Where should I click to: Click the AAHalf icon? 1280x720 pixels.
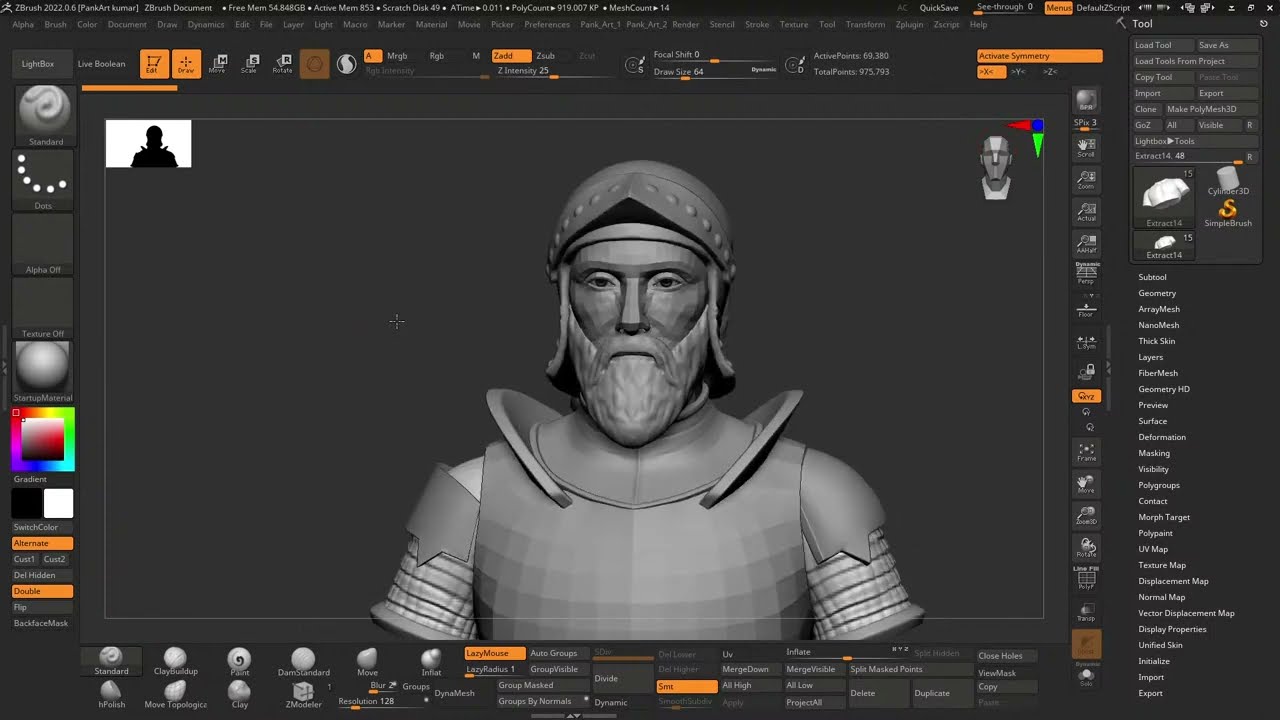[x=1086, y=244]
